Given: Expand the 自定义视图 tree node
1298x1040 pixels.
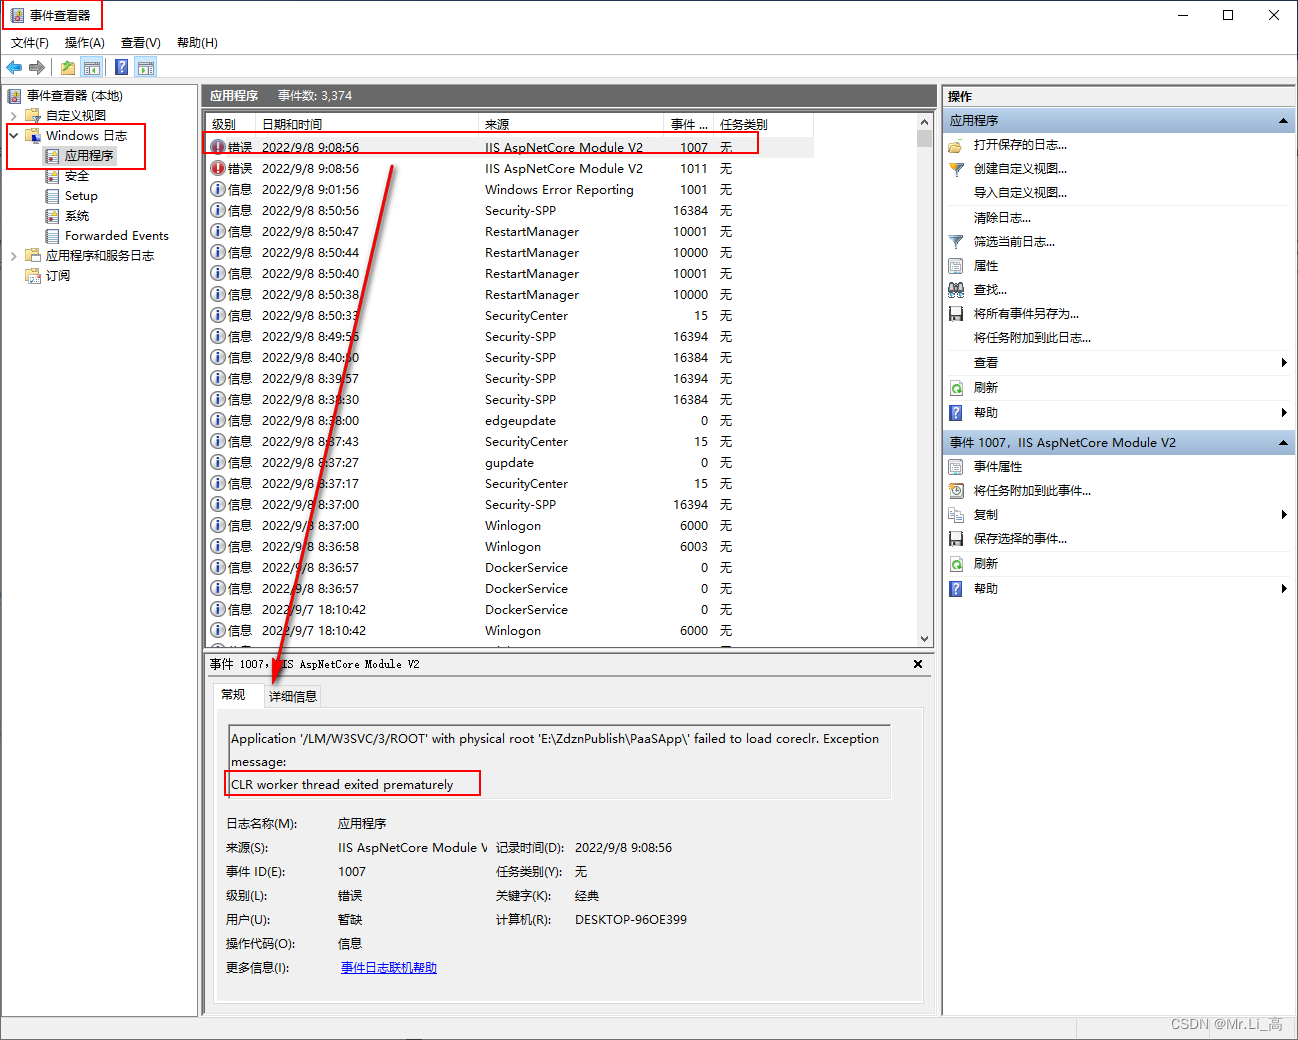Looking at the screenshot, I should coord(13,116).
